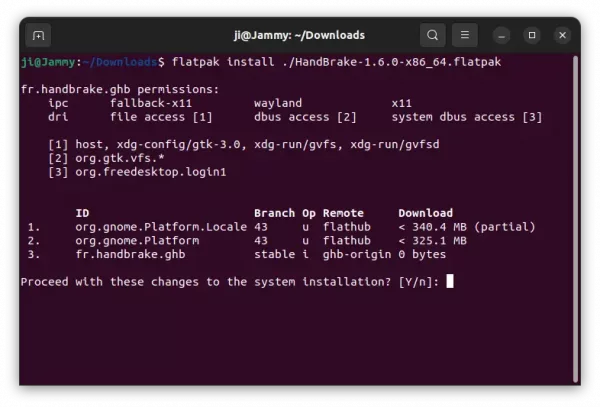
Task: Click the 'Remote' column header
Action: coord(343,213)
